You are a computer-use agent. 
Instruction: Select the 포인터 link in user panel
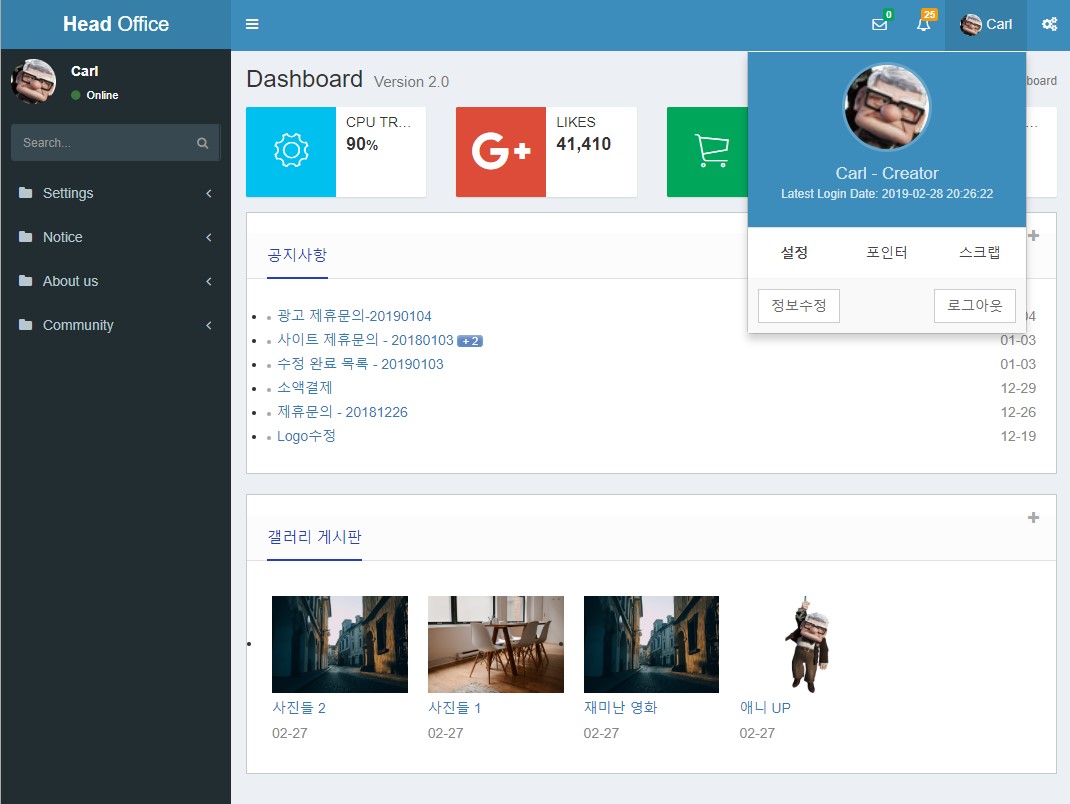(x=887, y=253)
